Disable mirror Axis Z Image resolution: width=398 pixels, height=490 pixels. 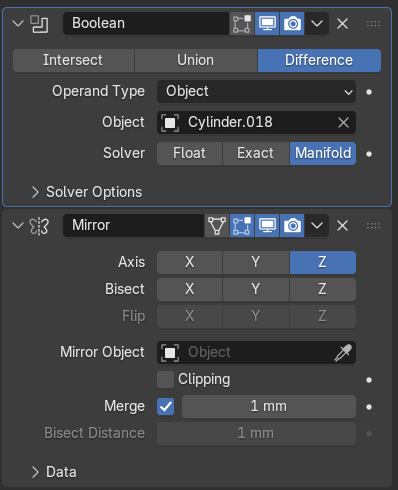pyautogui.click(x=323, y=262)
